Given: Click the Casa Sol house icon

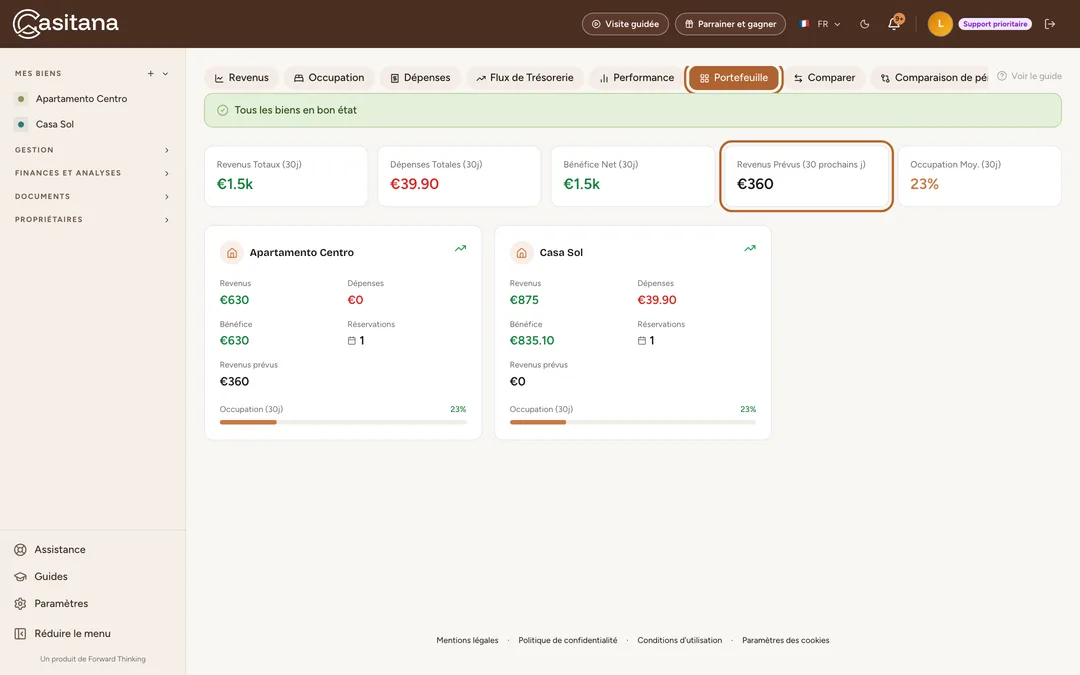Looking at the screenshot, I should (x=521, y=253).
